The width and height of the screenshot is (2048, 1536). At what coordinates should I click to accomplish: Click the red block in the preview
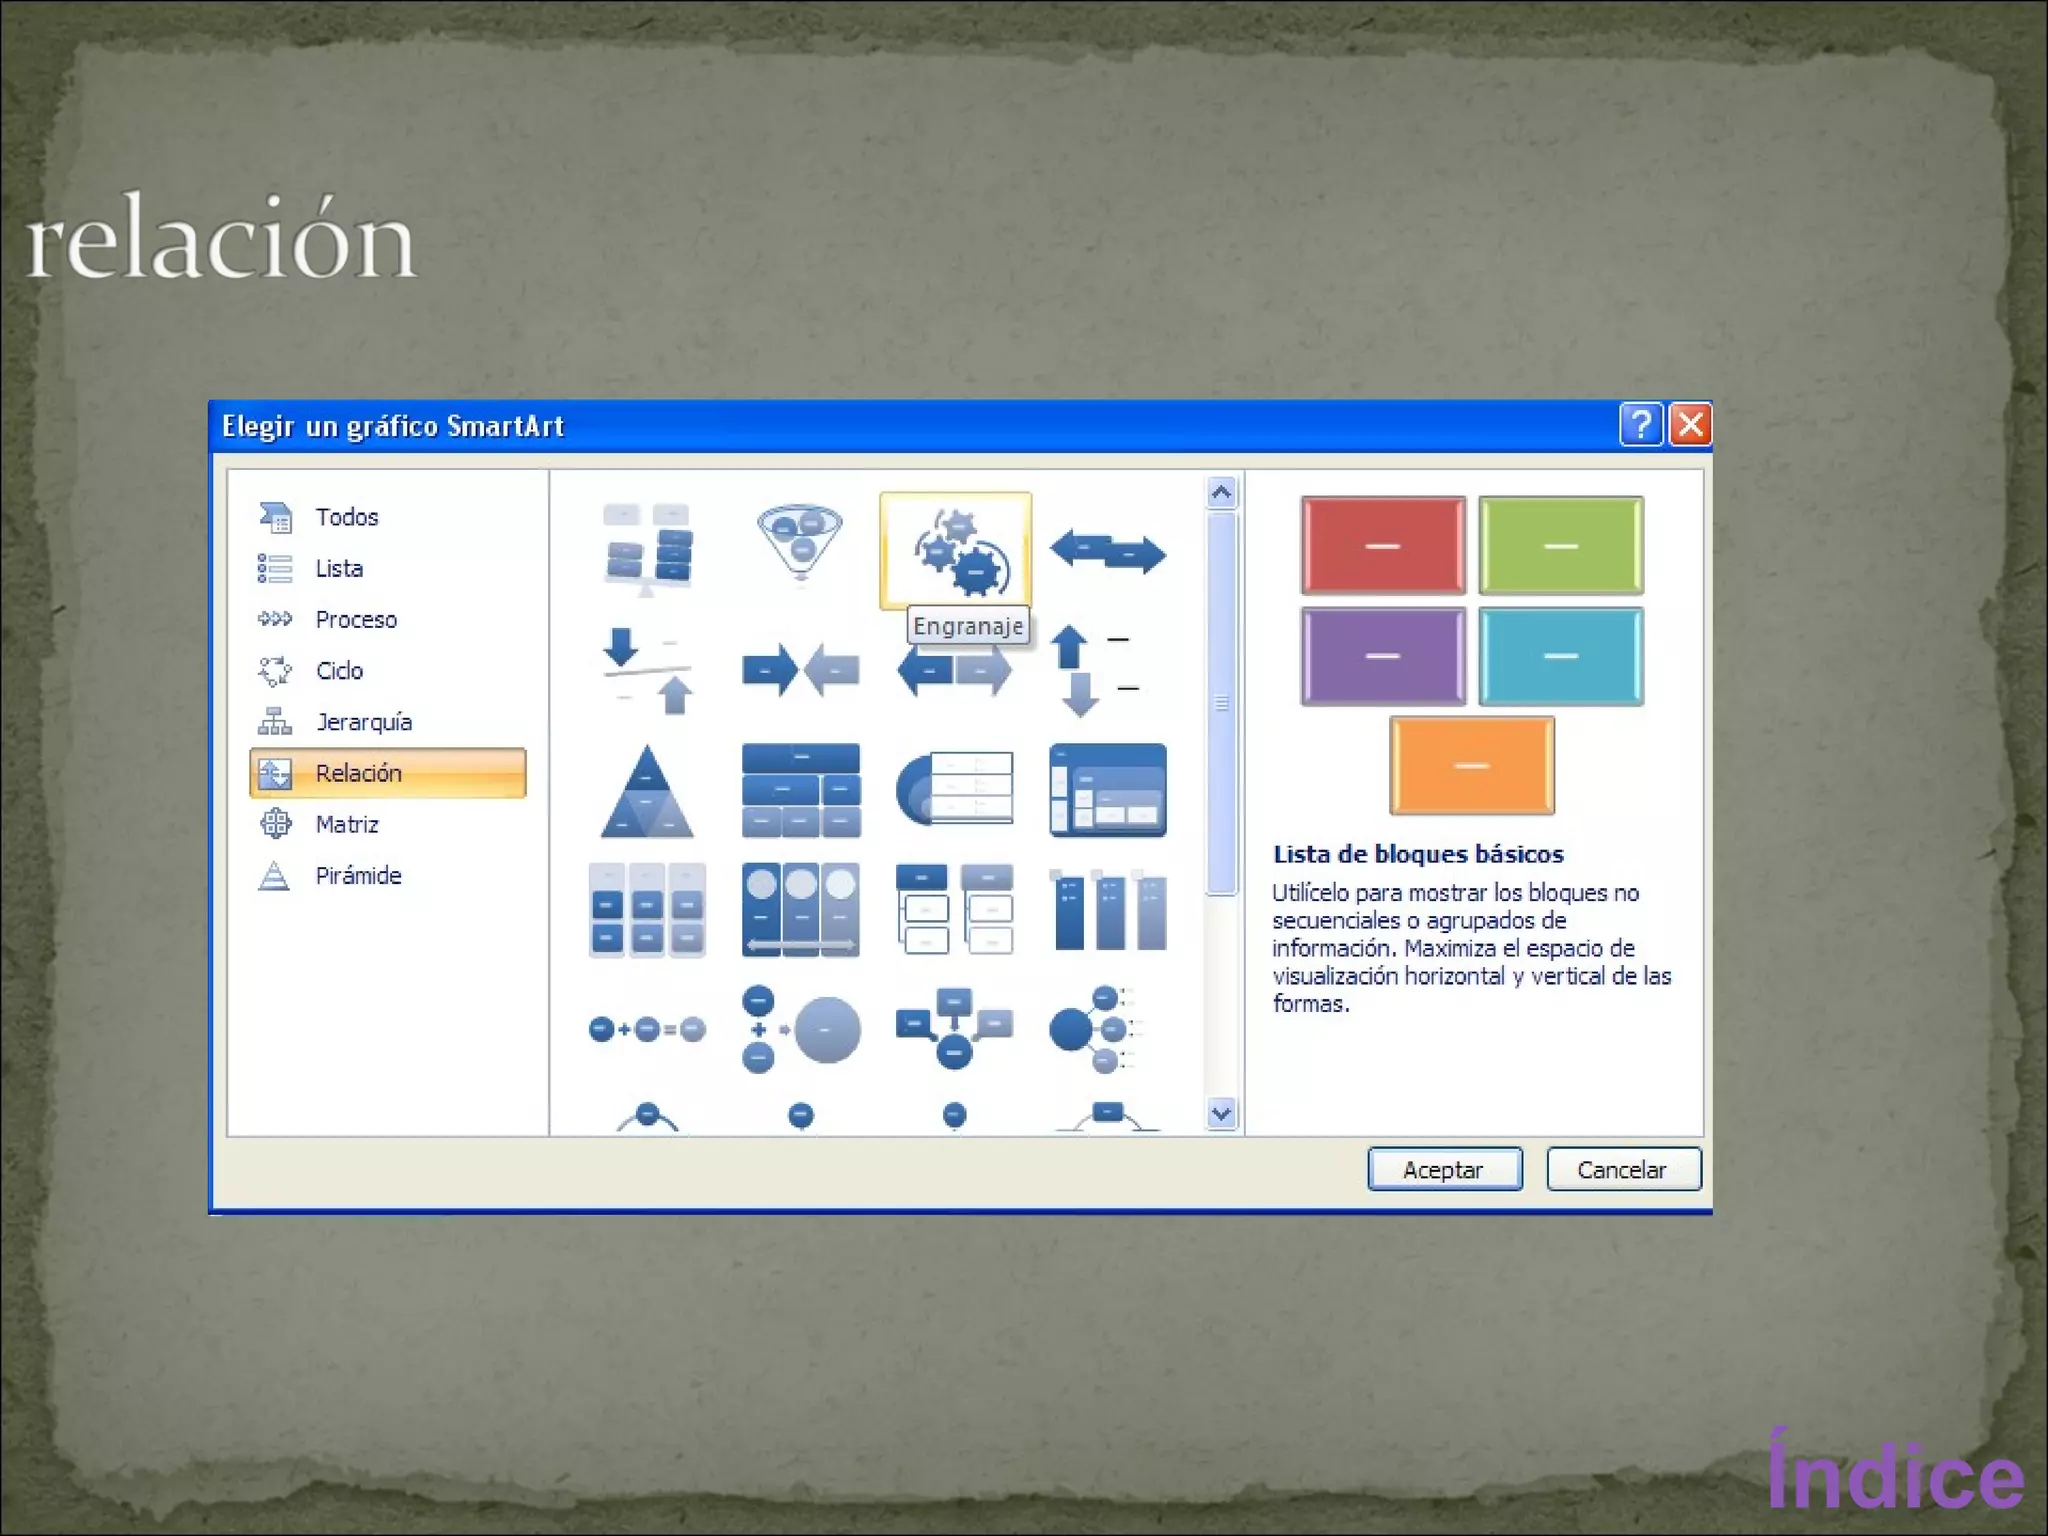pyautogui.click(x=1383, y=546)
